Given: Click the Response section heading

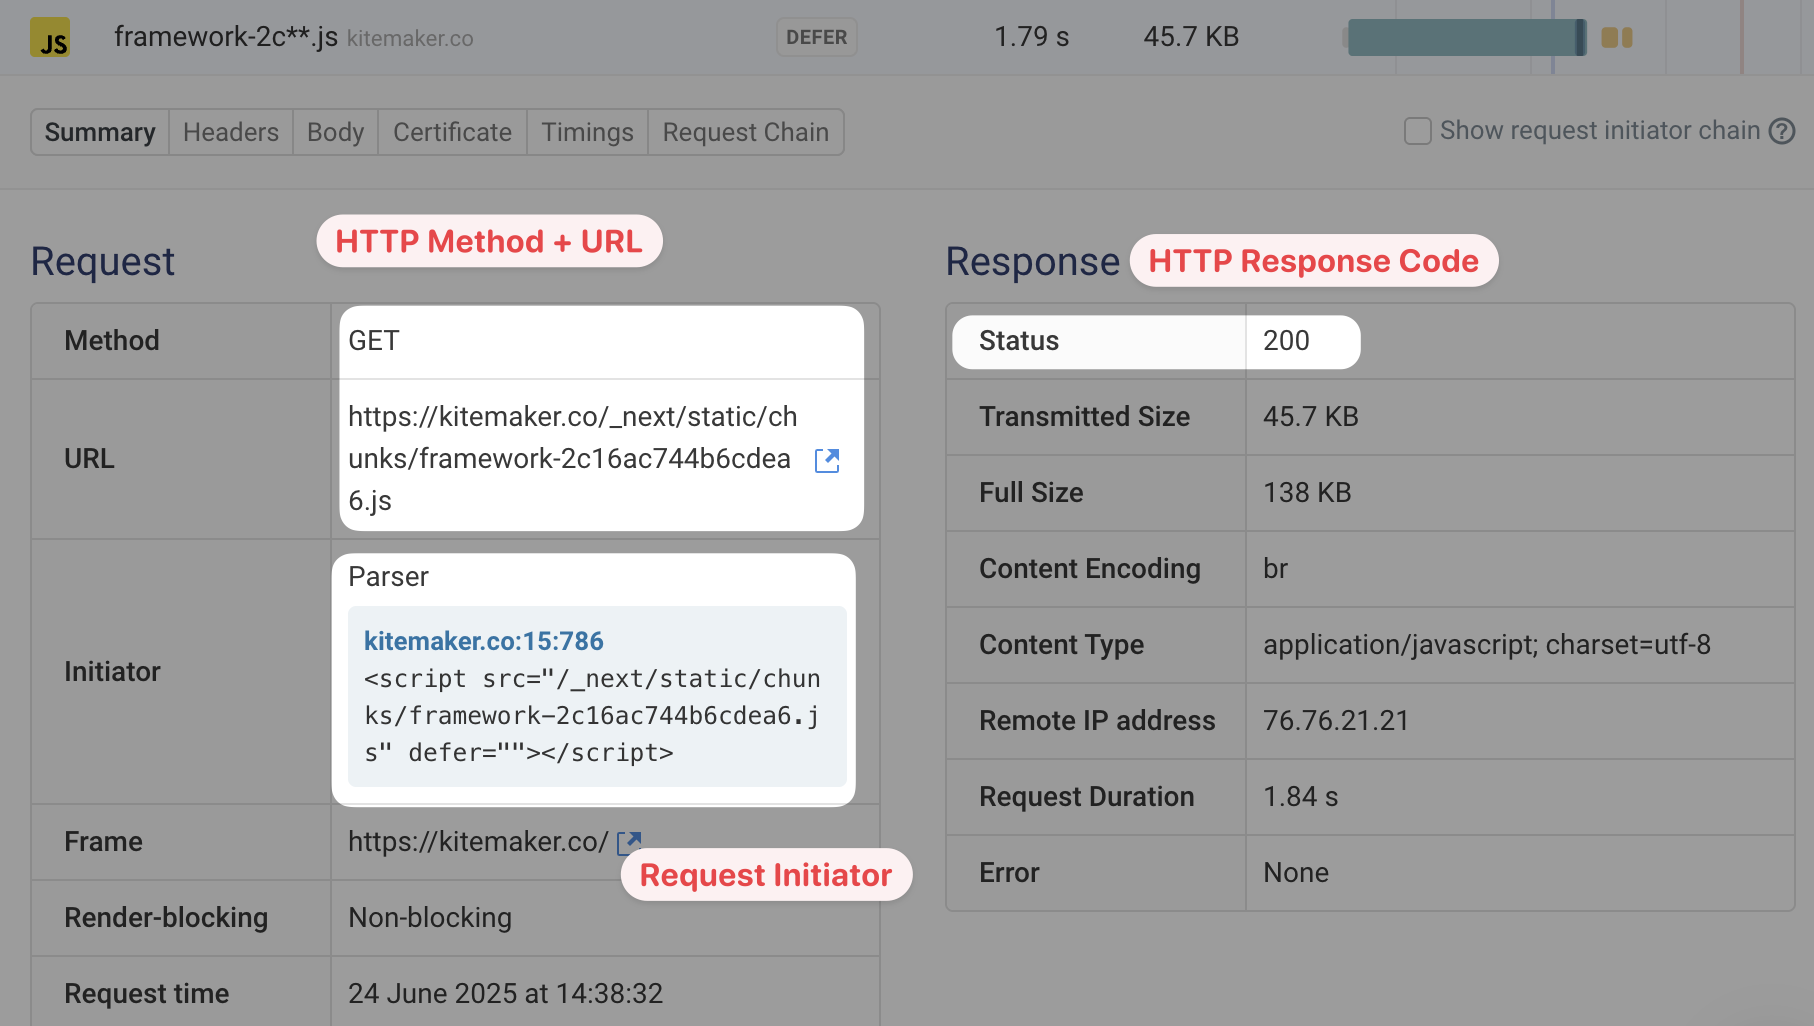Looking at the screenshot, I should click(1033, 262).
